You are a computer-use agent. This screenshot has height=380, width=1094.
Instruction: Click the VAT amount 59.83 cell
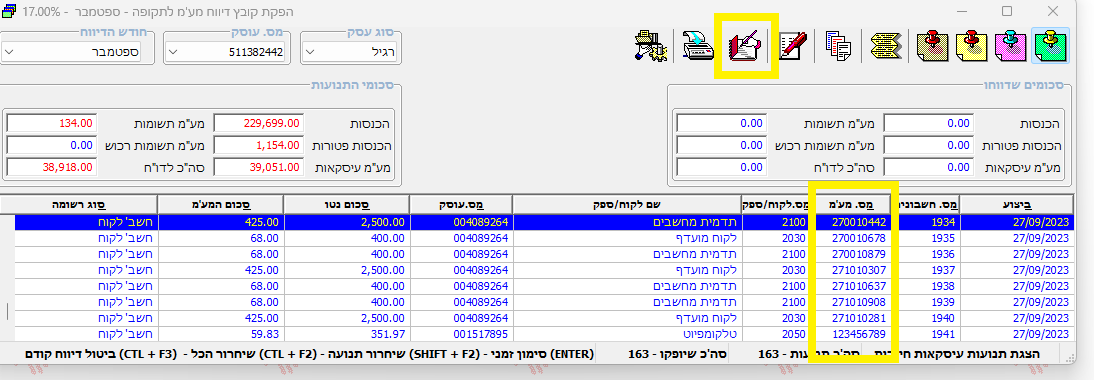tap(220, 334)
